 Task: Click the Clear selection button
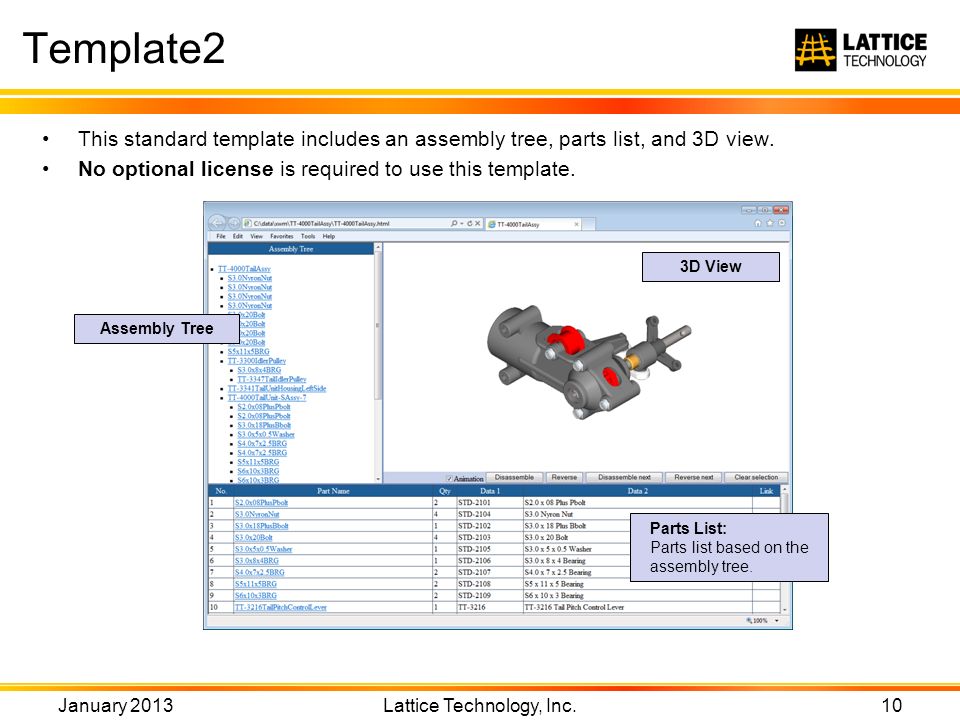[756, 478]
